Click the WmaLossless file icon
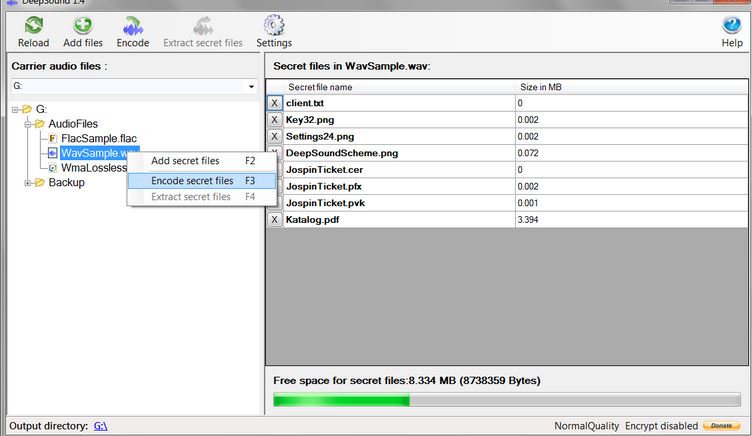The width and height of the screenshot is (752, 436). click(x=53, y=168)
